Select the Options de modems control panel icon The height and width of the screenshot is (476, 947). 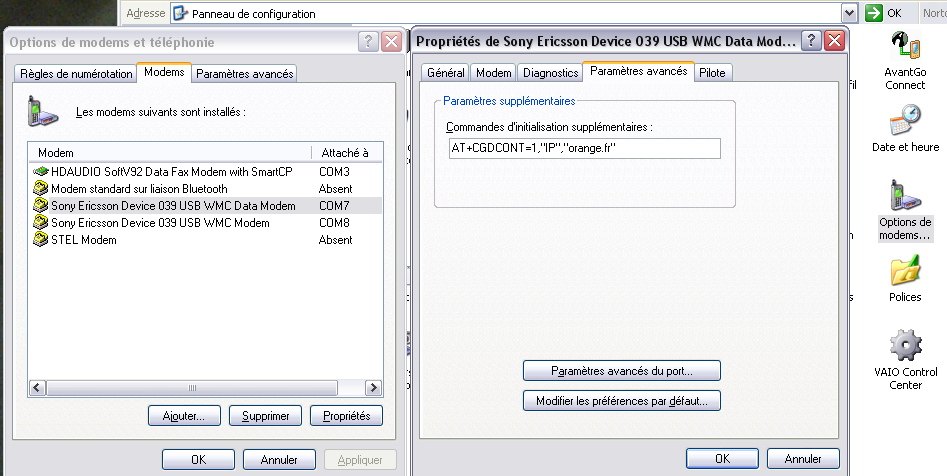pos(905,196)
